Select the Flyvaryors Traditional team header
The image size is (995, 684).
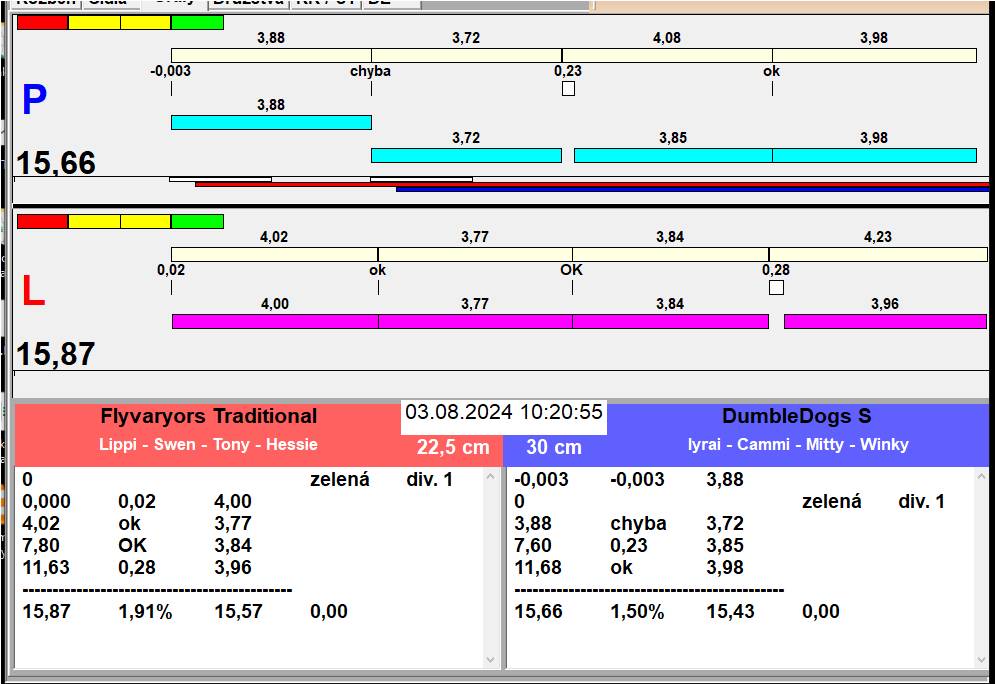click(208, 416)
